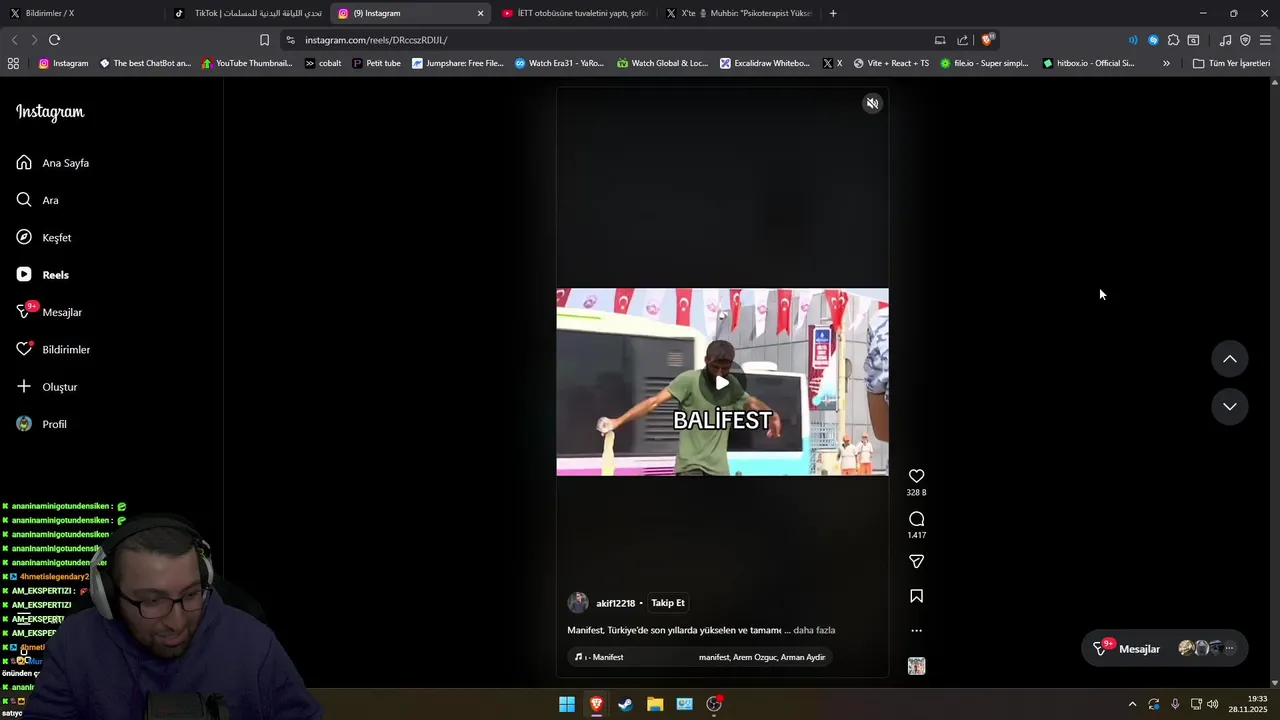This screenshot has width=1280, height=720.
Task: Close the Instagram tab
Action: point(480,13)
